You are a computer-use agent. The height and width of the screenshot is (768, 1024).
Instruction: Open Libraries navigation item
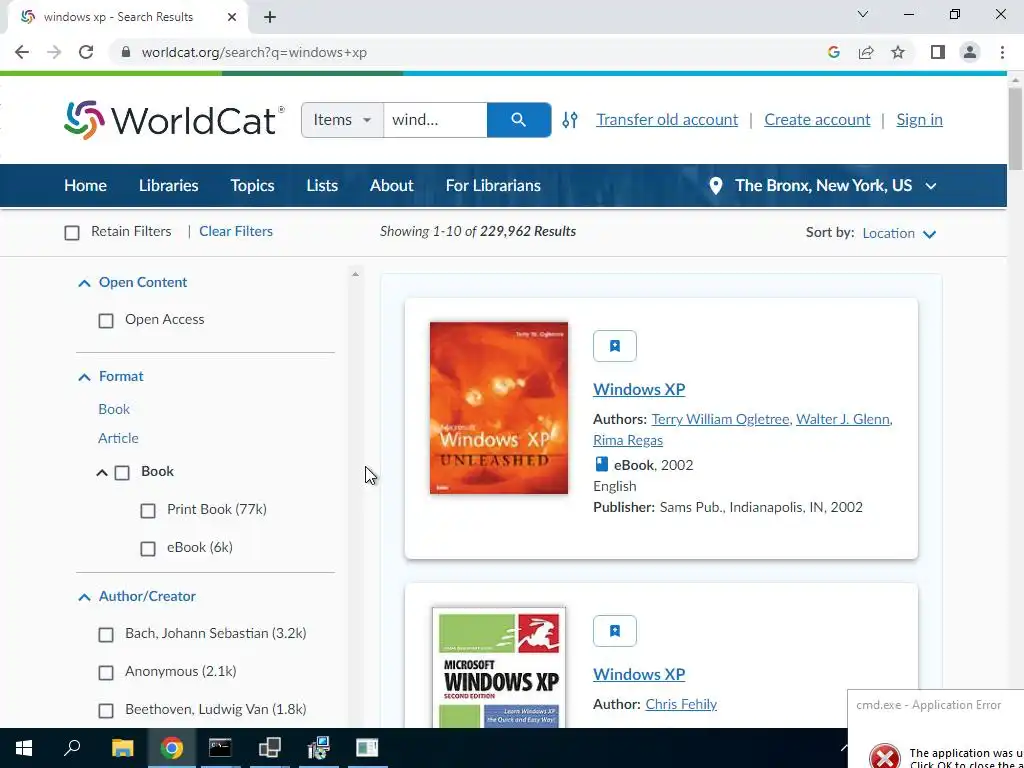click(x=168, y=185)
